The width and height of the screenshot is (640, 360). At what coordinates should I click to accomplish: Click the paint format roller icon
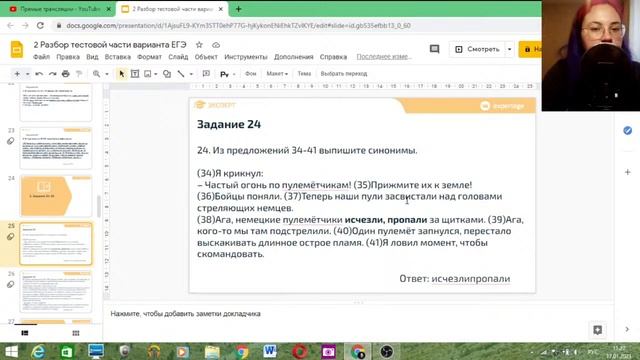click(79, 74)
